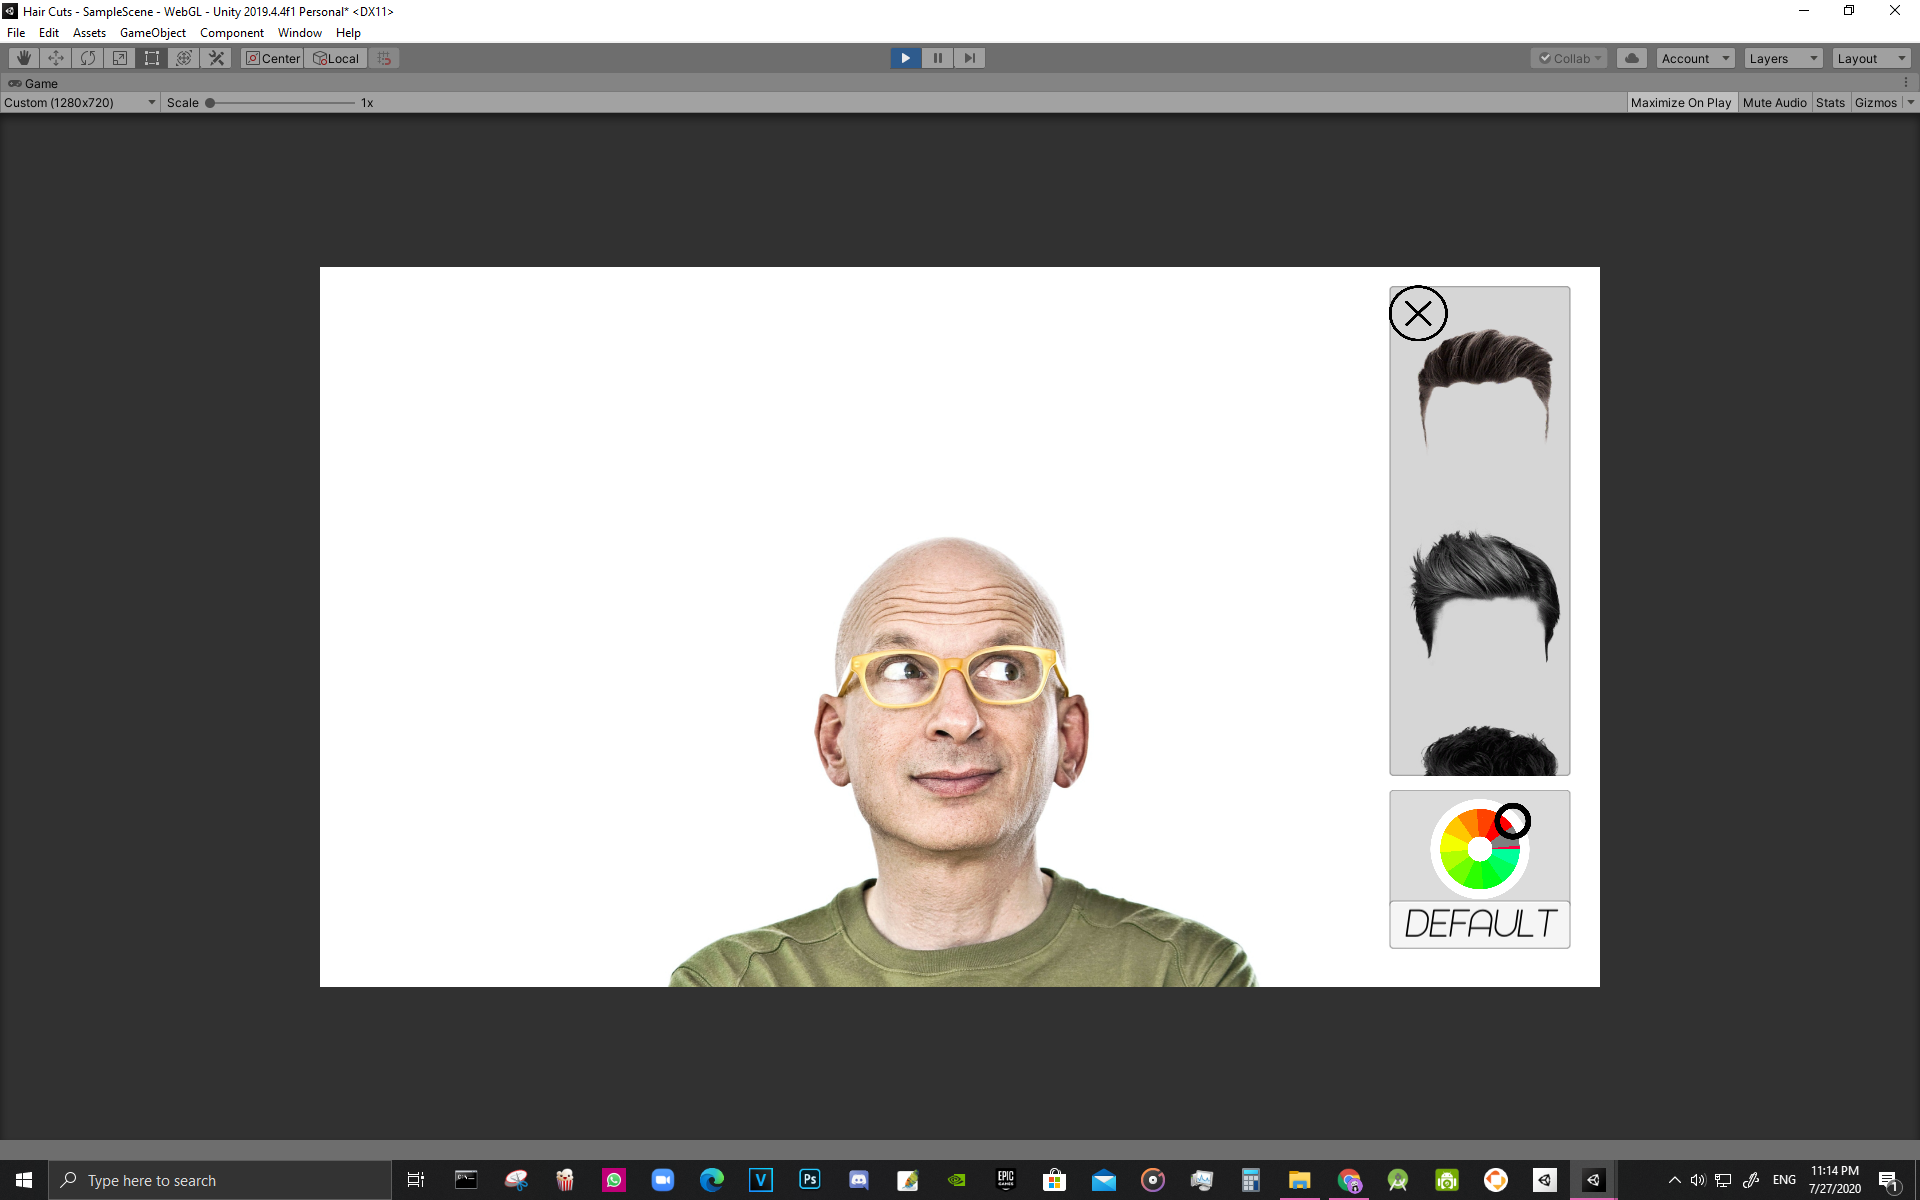
Task: Open the Game panel options menu
Action: [1906, 83]
